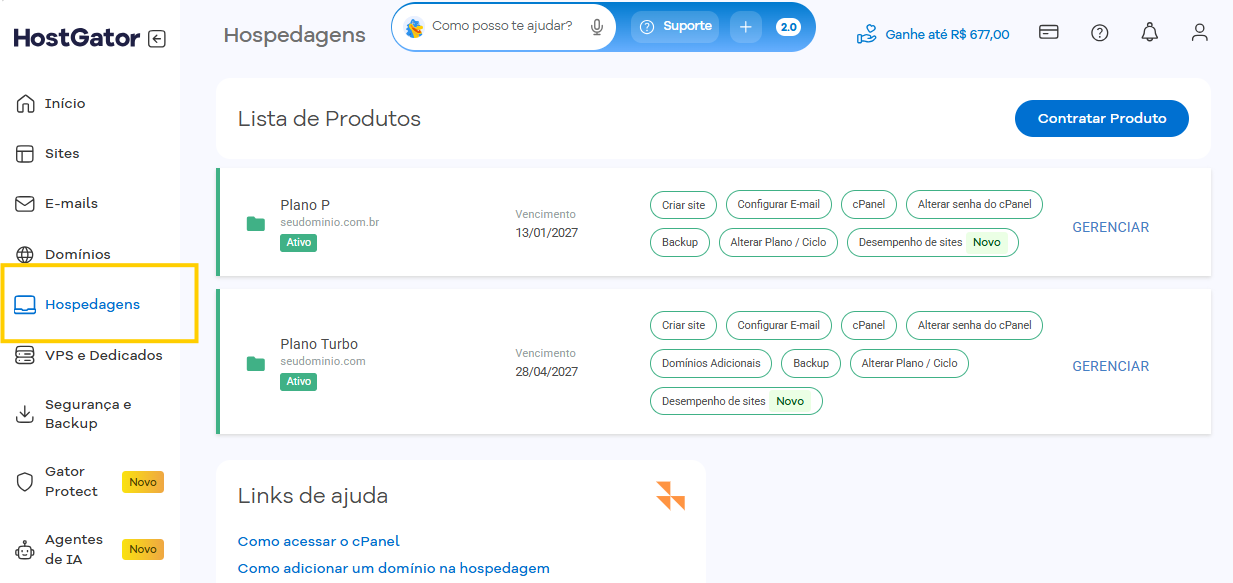Screen dimensions: 1233x583
Task: Click Backup for Plano P
Action: click(x=680, y=242)
